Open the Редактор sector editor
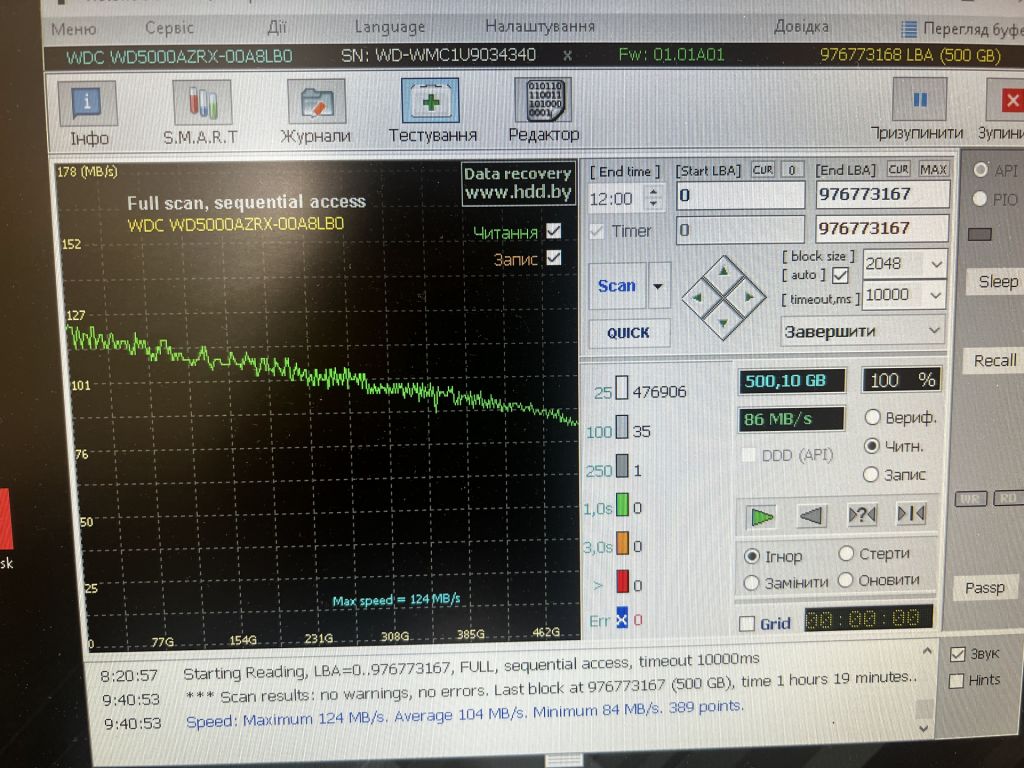 [x=544, y=110]
